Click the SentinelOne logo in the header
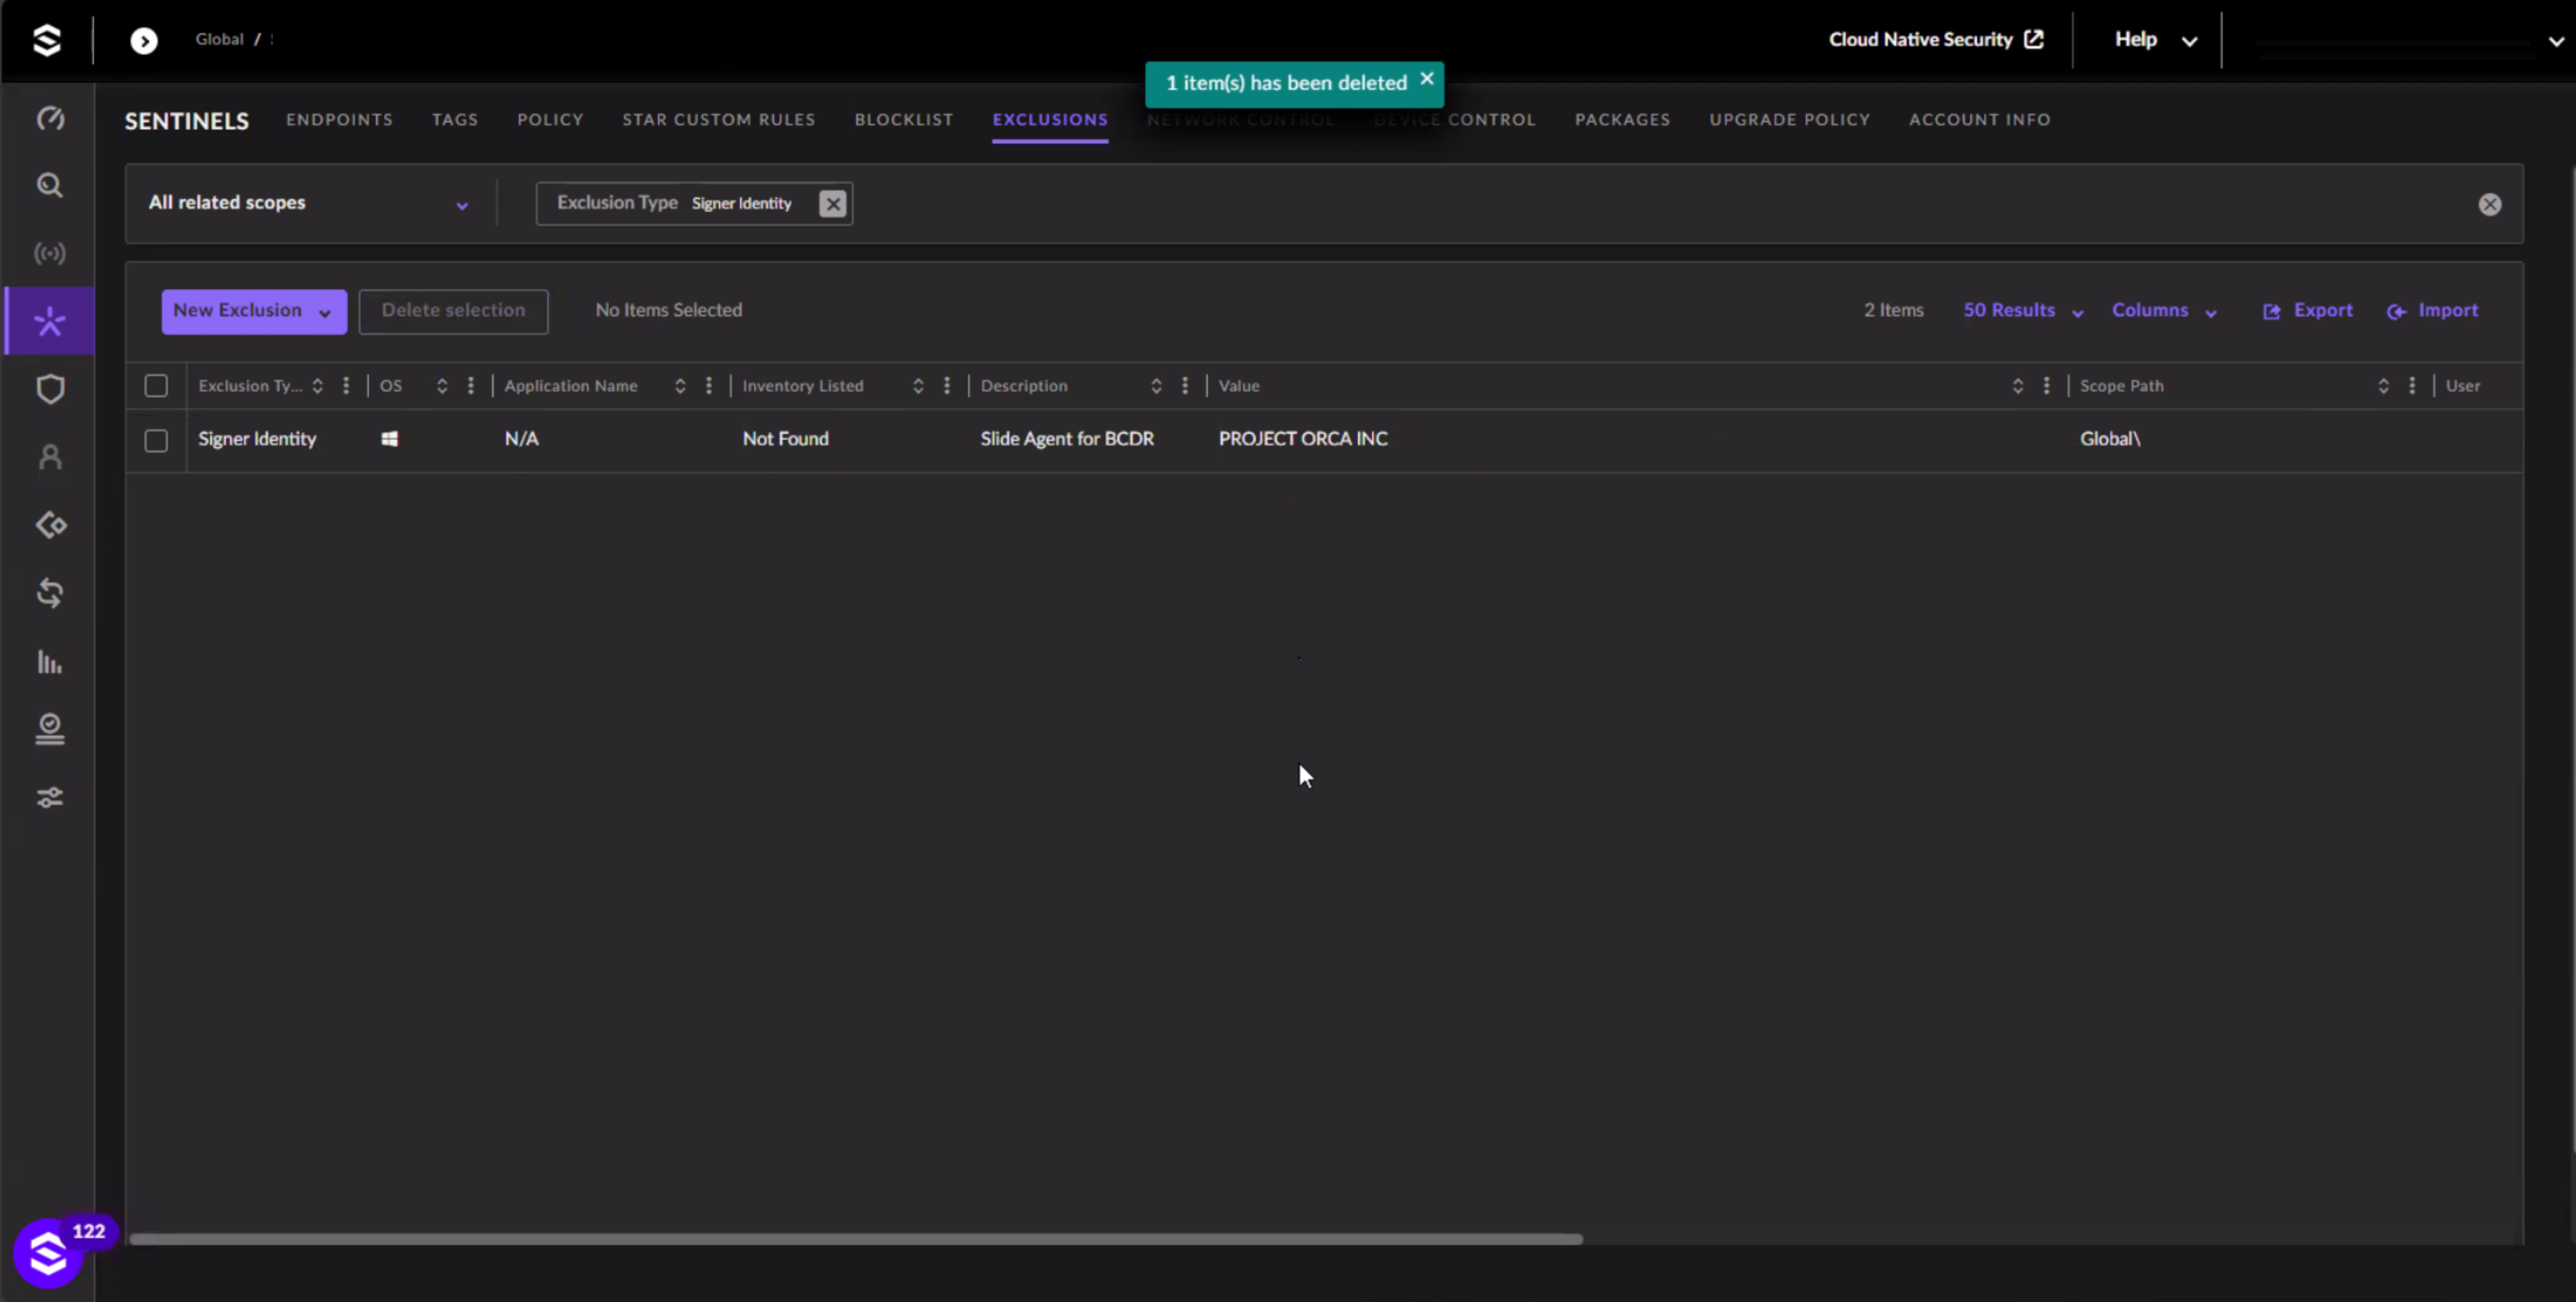 click(x=47, y=40)
